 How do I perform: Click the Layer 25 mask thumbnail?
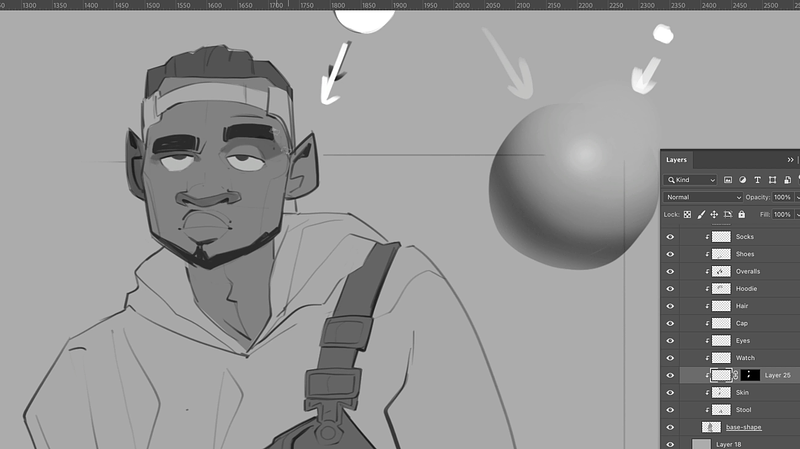click(x=749, y=375)
